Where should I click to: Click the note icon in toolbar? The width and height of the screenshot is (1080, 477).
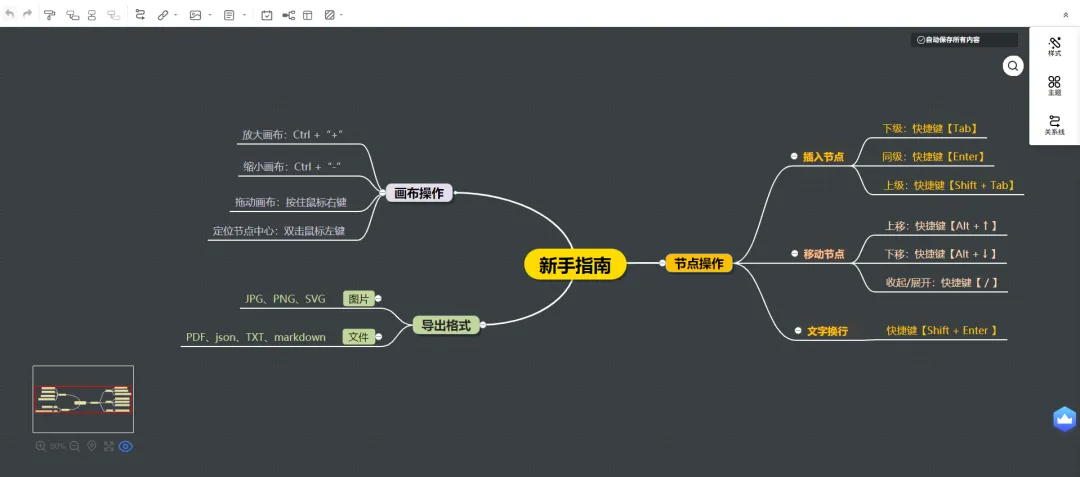click(229, 14)
